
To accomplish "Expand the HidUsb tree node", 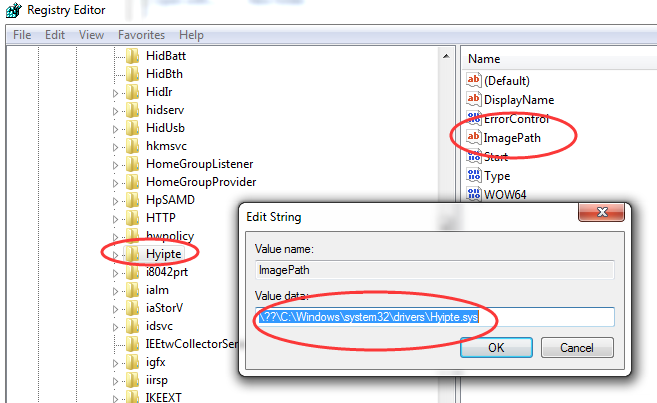I will (x=116, y=129).
